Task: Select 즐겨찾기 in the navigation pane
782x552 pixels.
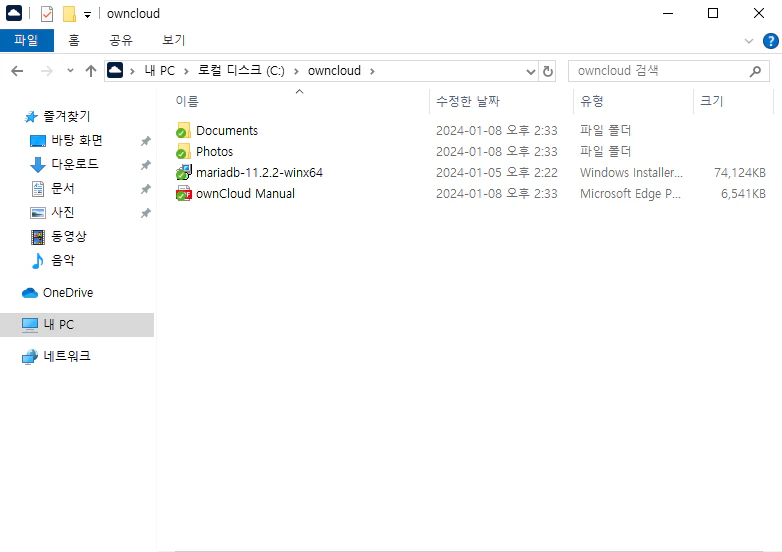Action: 67,117
